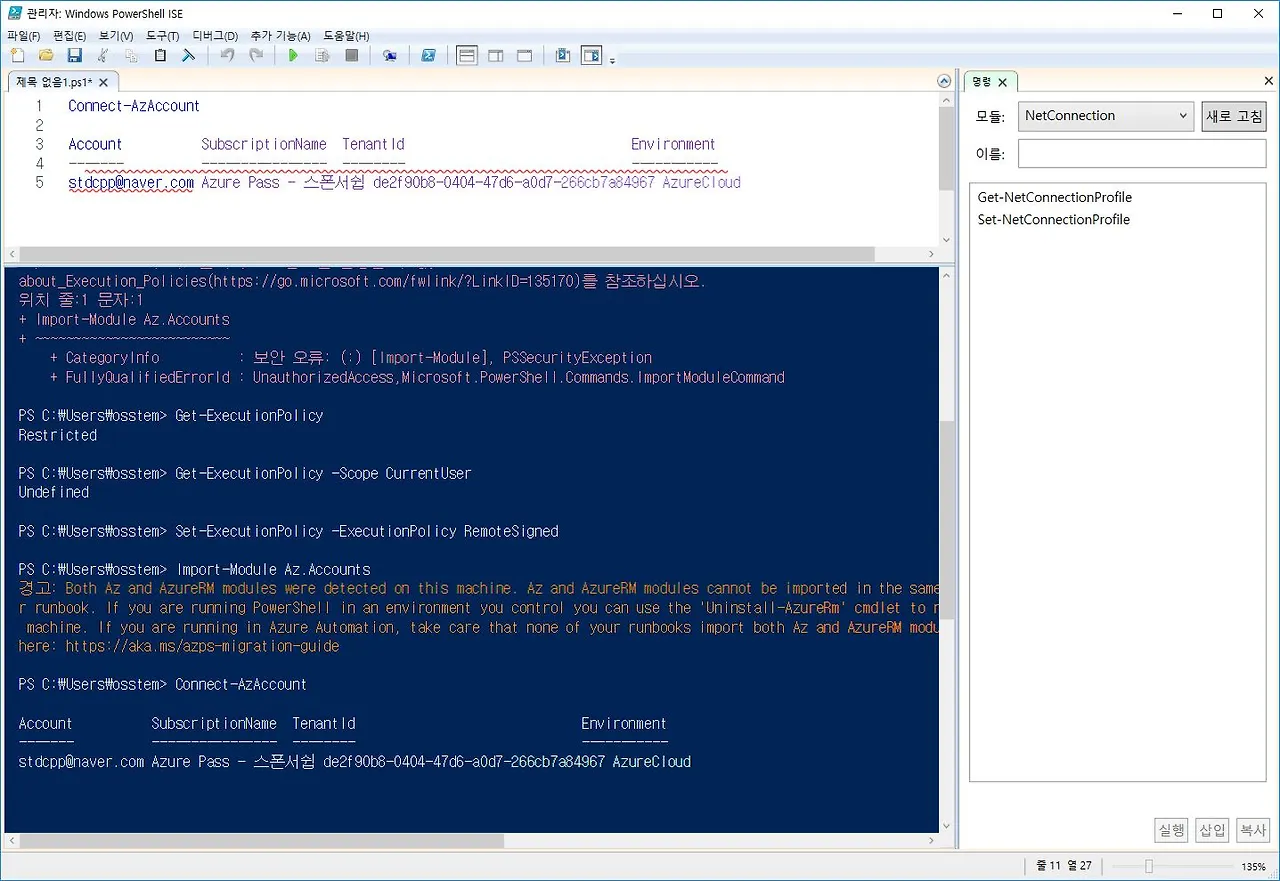Click the TenantId header in the script editor
This screenshot has width=1280, height=881.
[373, 144]
